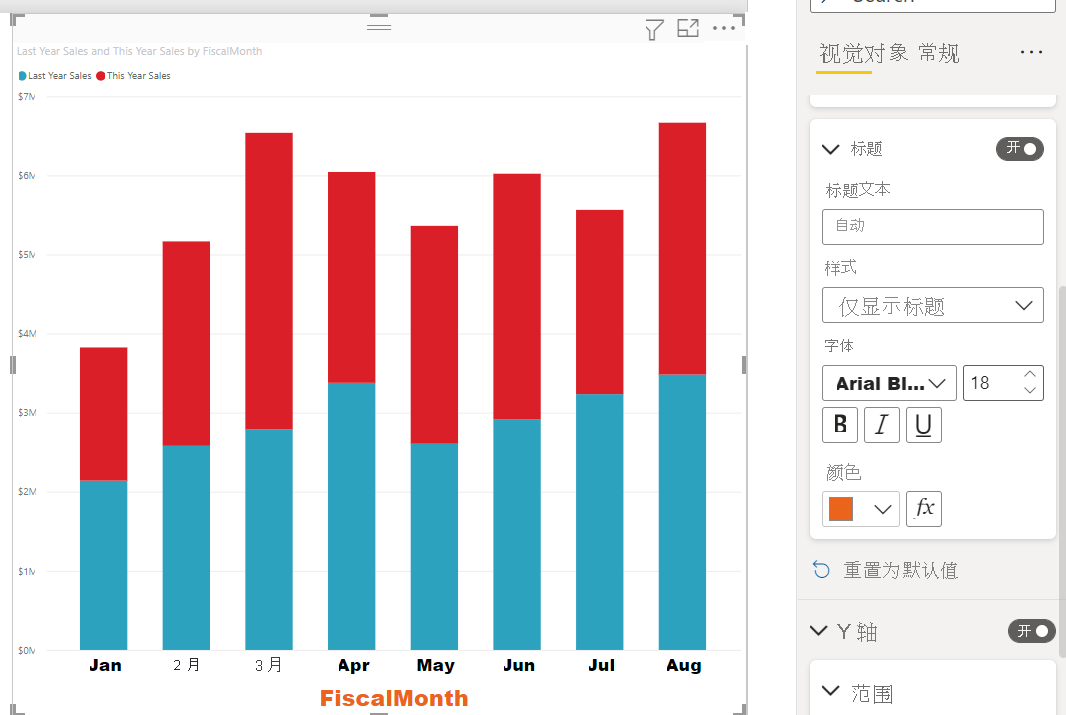Enter focus mode for the chart
The width and height of the screenshot is (1066, 715).
[688, 29]
